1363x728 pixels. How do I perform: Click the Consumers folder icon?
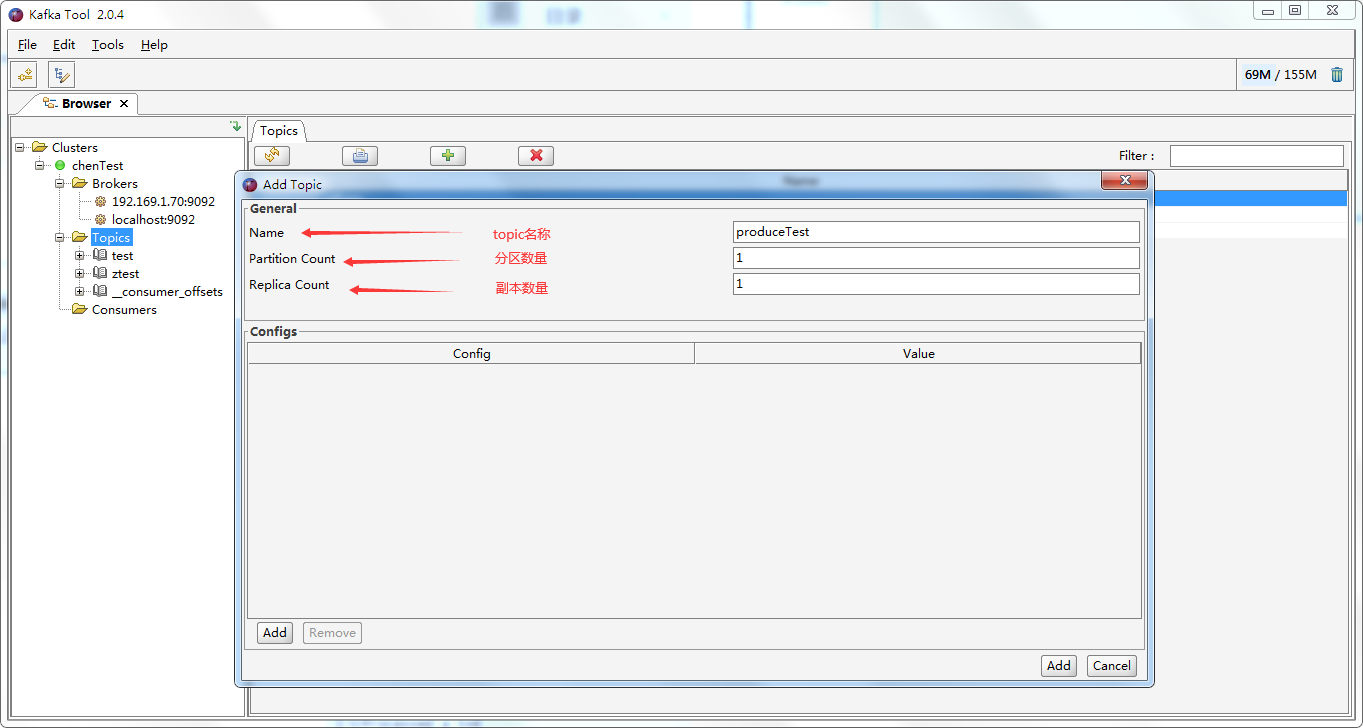pyautogui.click(x=79, y=309)
